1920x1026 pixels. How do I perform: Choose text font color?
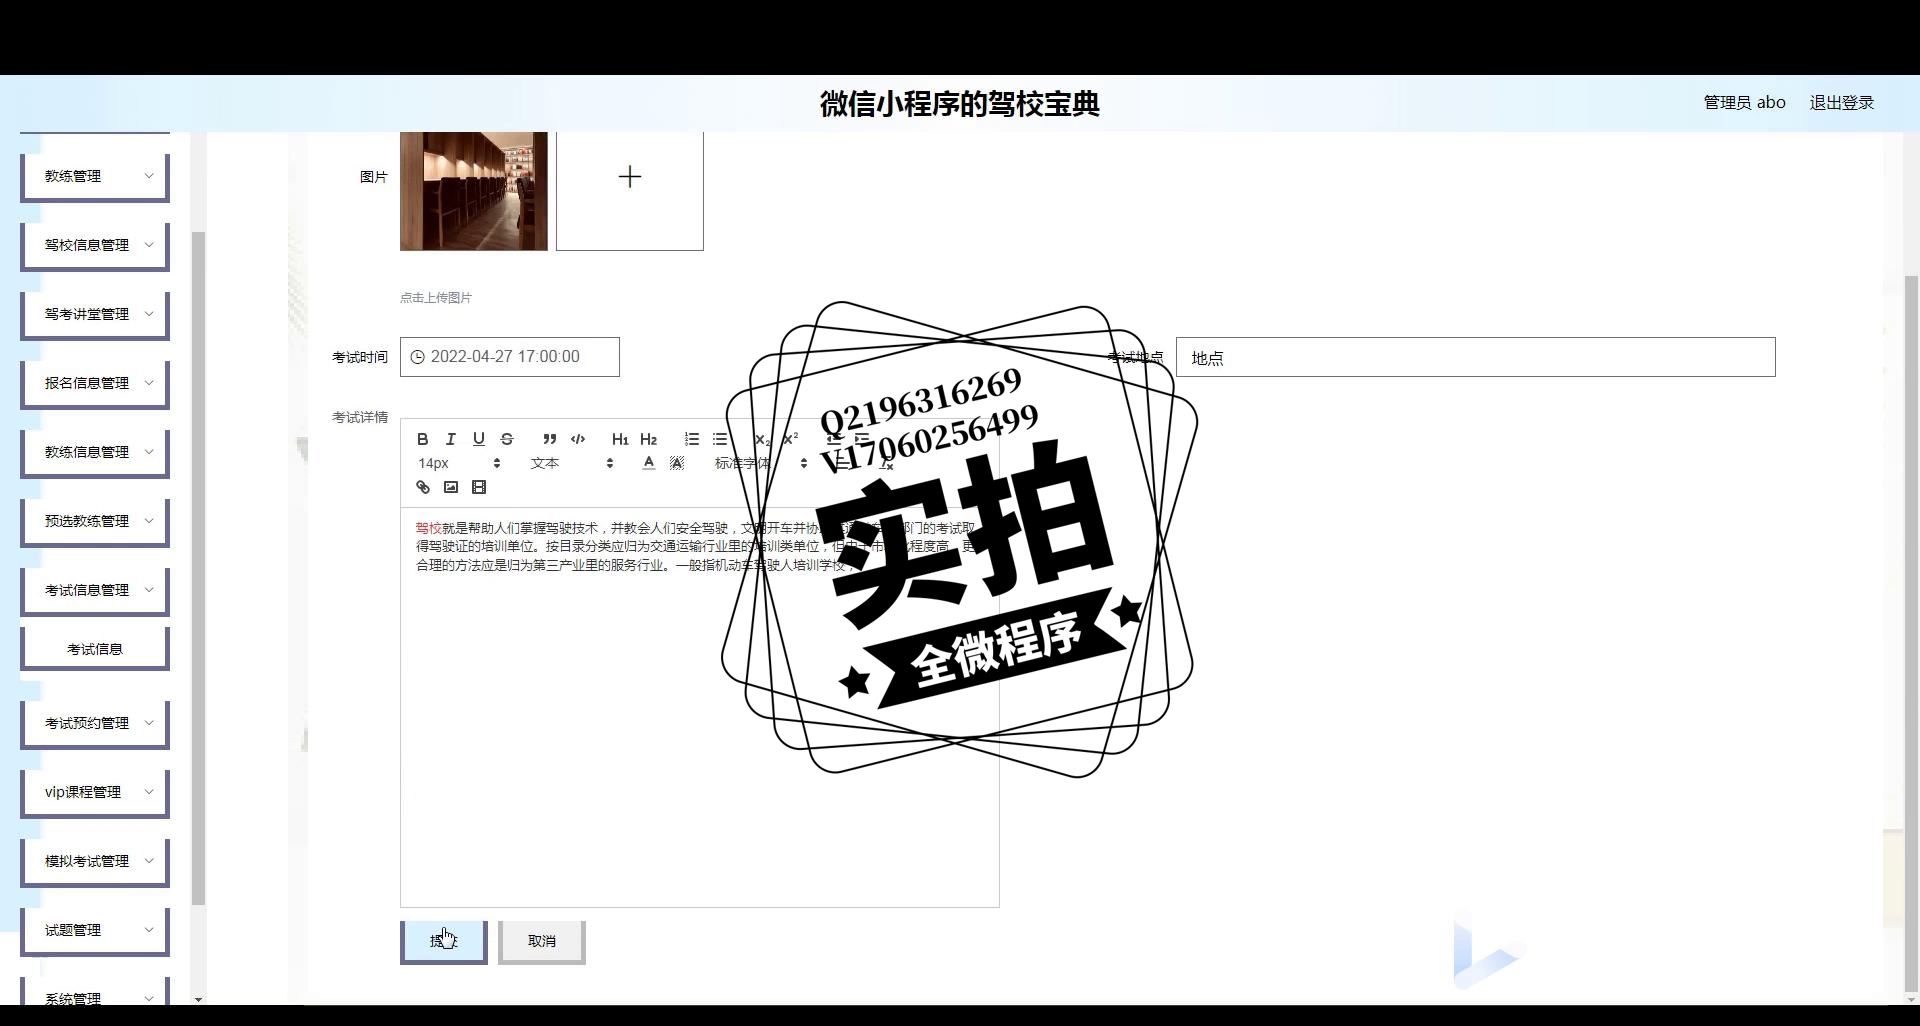click(649, 463)
